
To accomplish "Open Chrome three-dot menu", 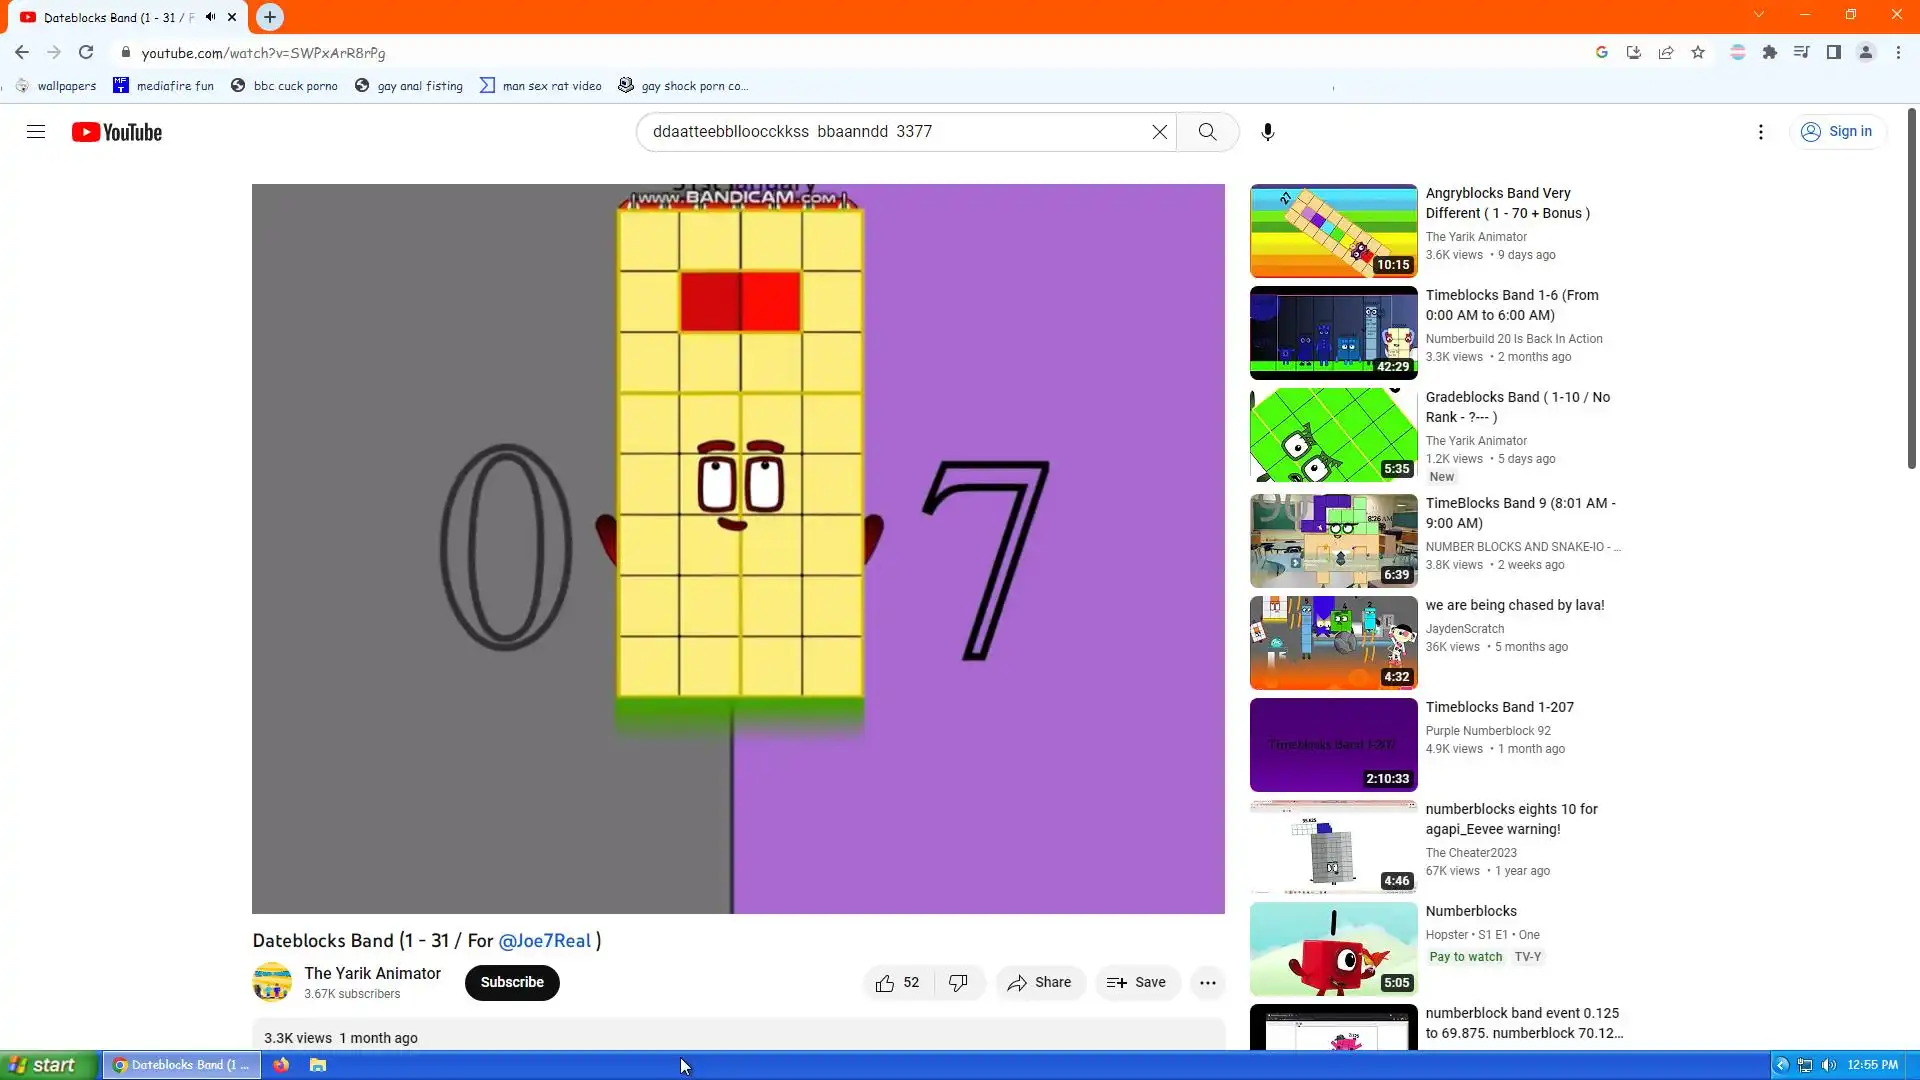I will coord(1898,53).
